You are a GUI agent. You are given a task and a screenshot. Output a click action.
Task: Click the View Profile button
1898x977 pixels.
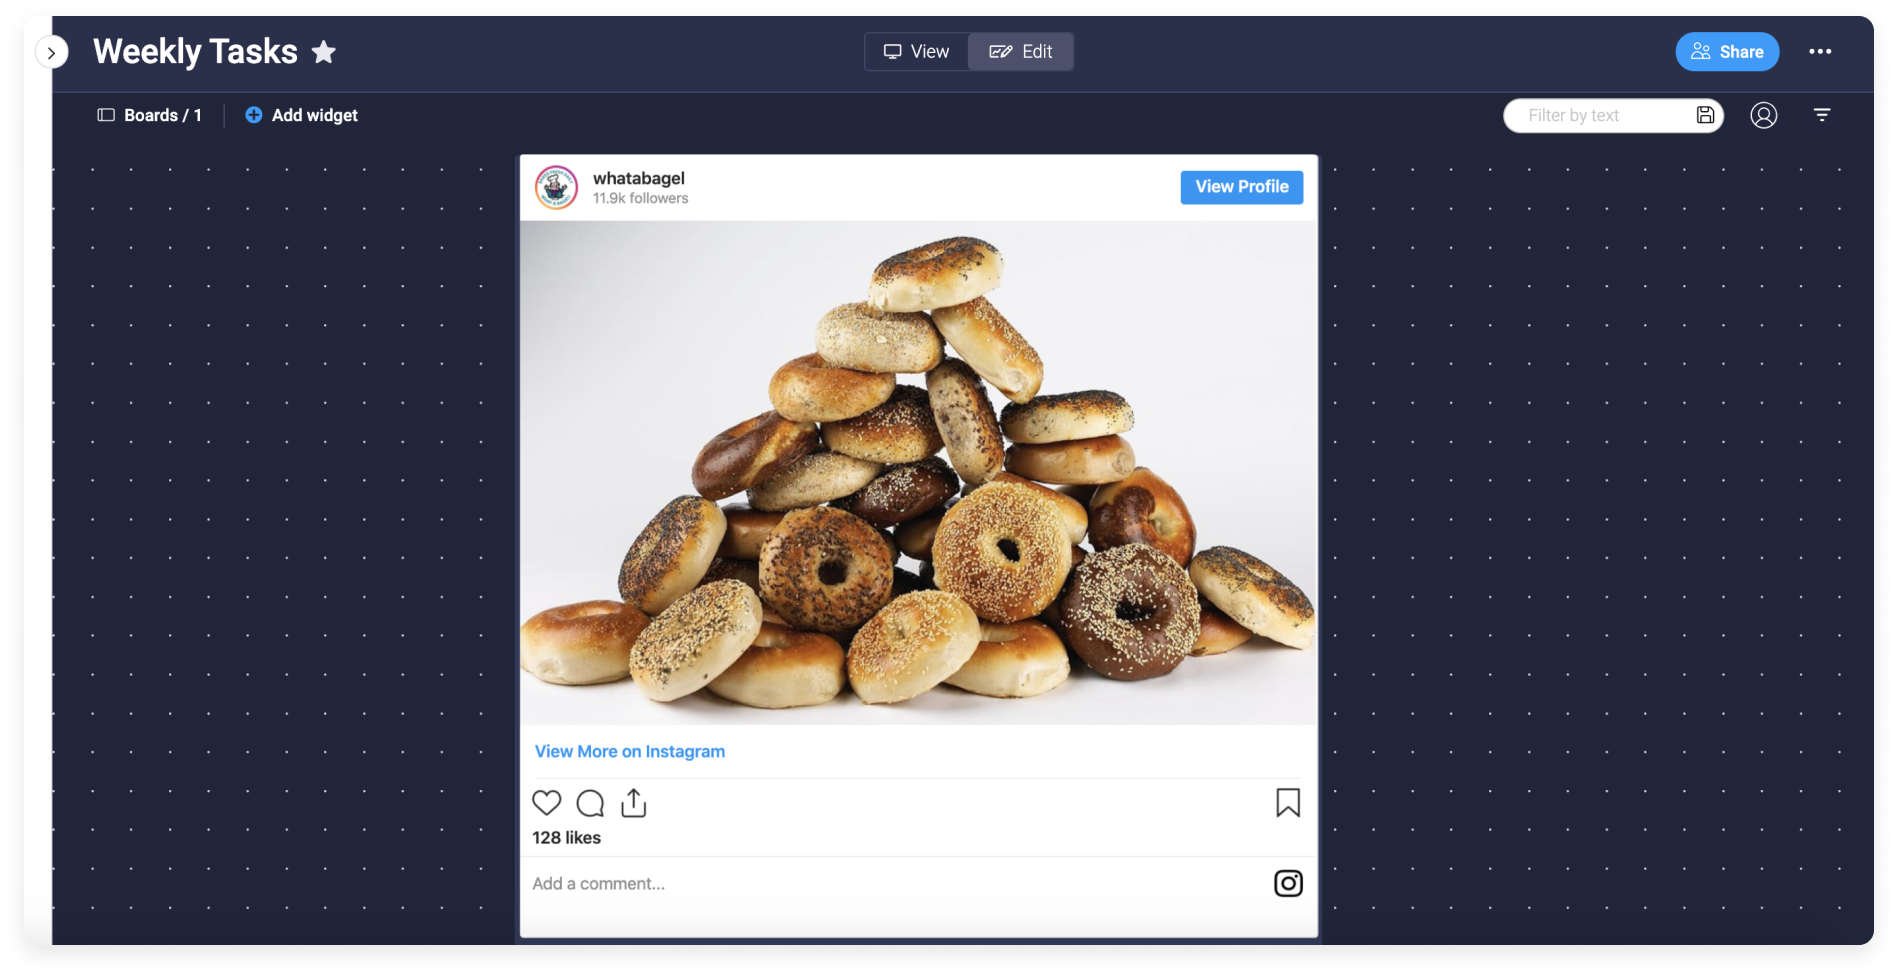click(x=1242, y=187)
